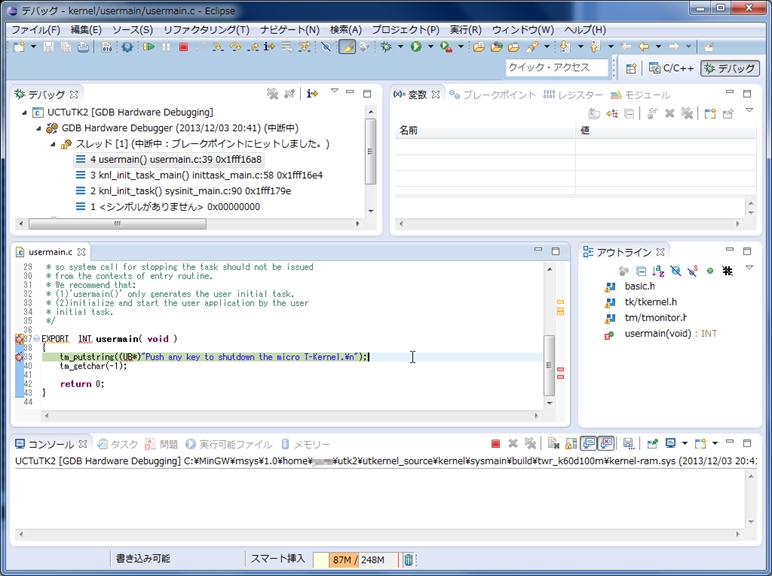Click the Step Return icon
This screenshot has width=772, height=576.
252,47
